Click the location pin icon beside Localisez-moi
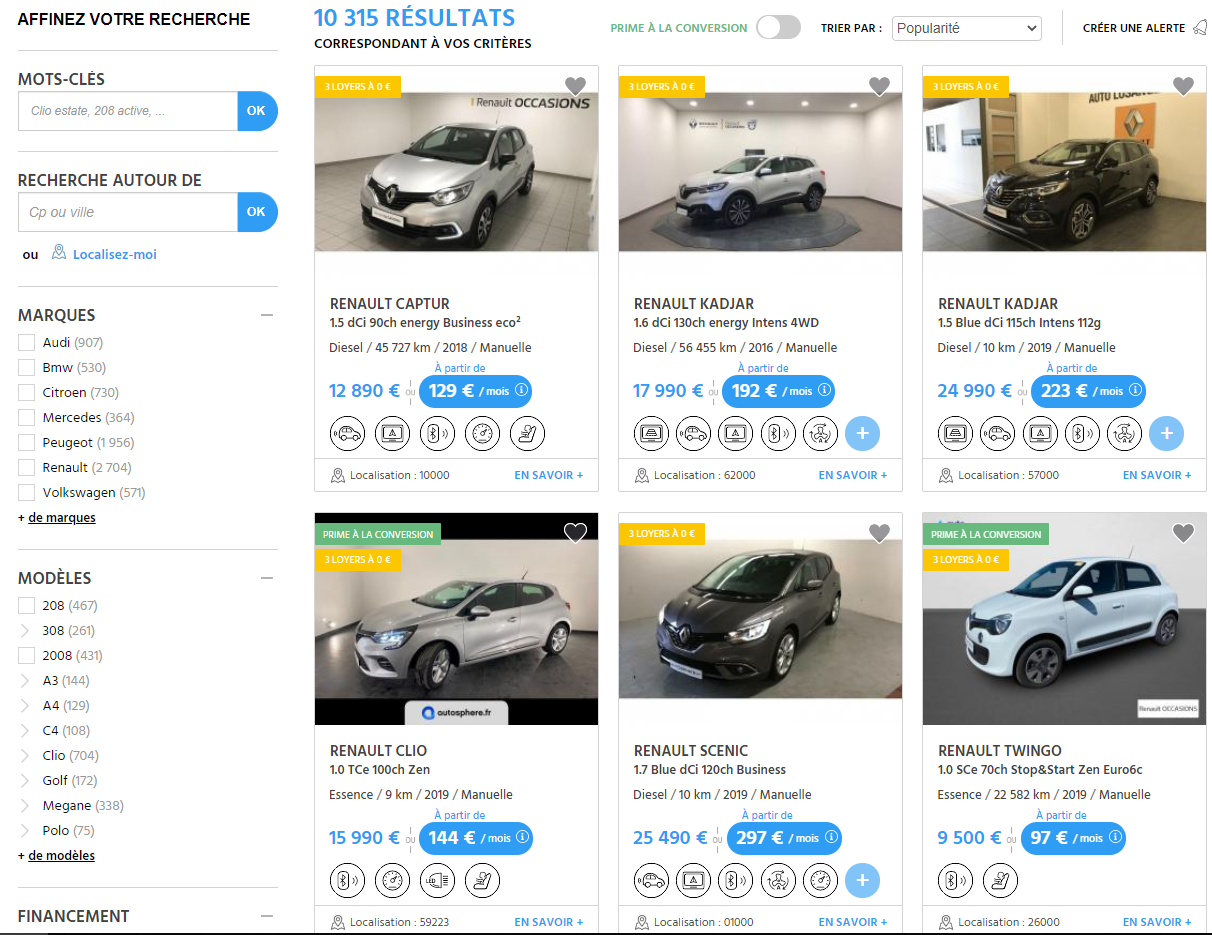Screen dimensions: 1212x935 [x=59, y=253]
